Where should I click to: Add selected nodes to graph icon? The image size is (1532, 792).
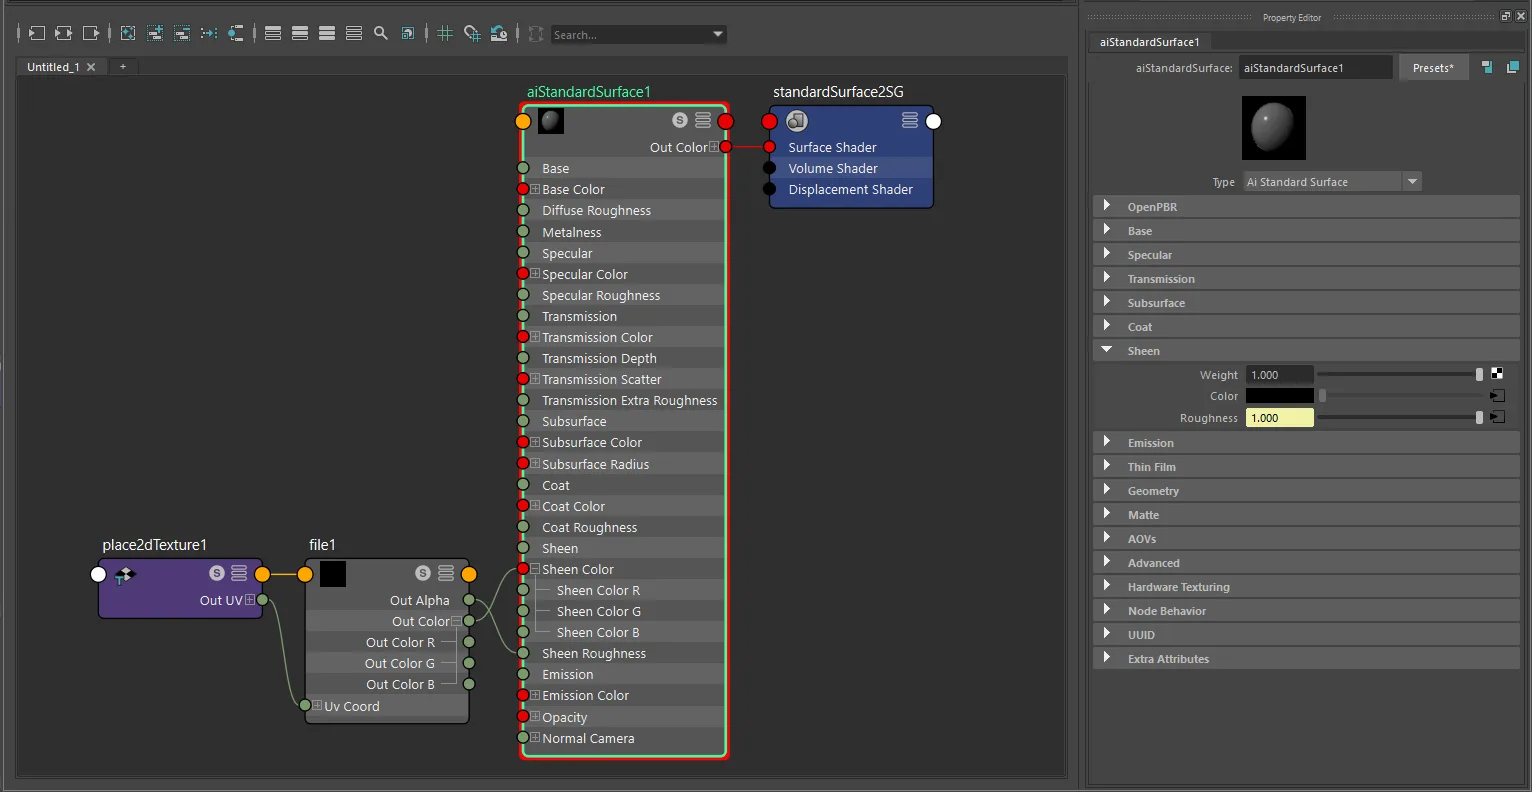coord(154,33)
